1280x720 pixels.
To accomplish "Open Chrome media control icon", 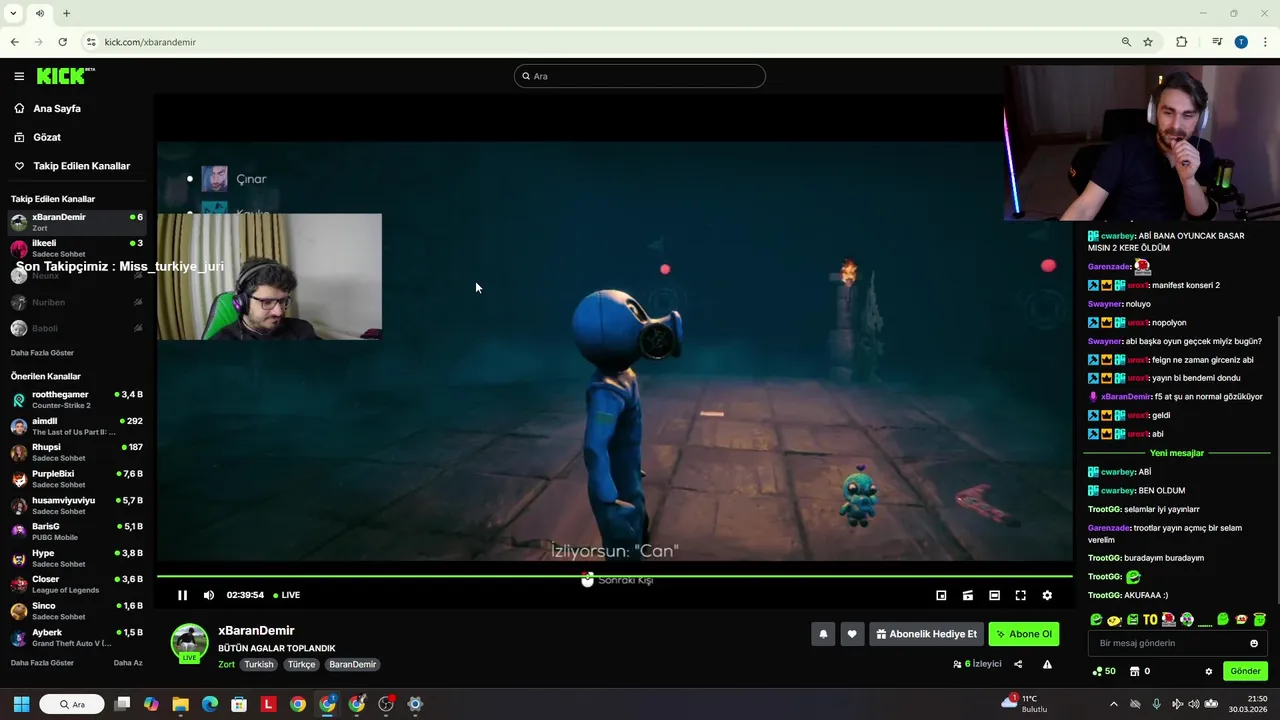I will tap(1217, 42).
